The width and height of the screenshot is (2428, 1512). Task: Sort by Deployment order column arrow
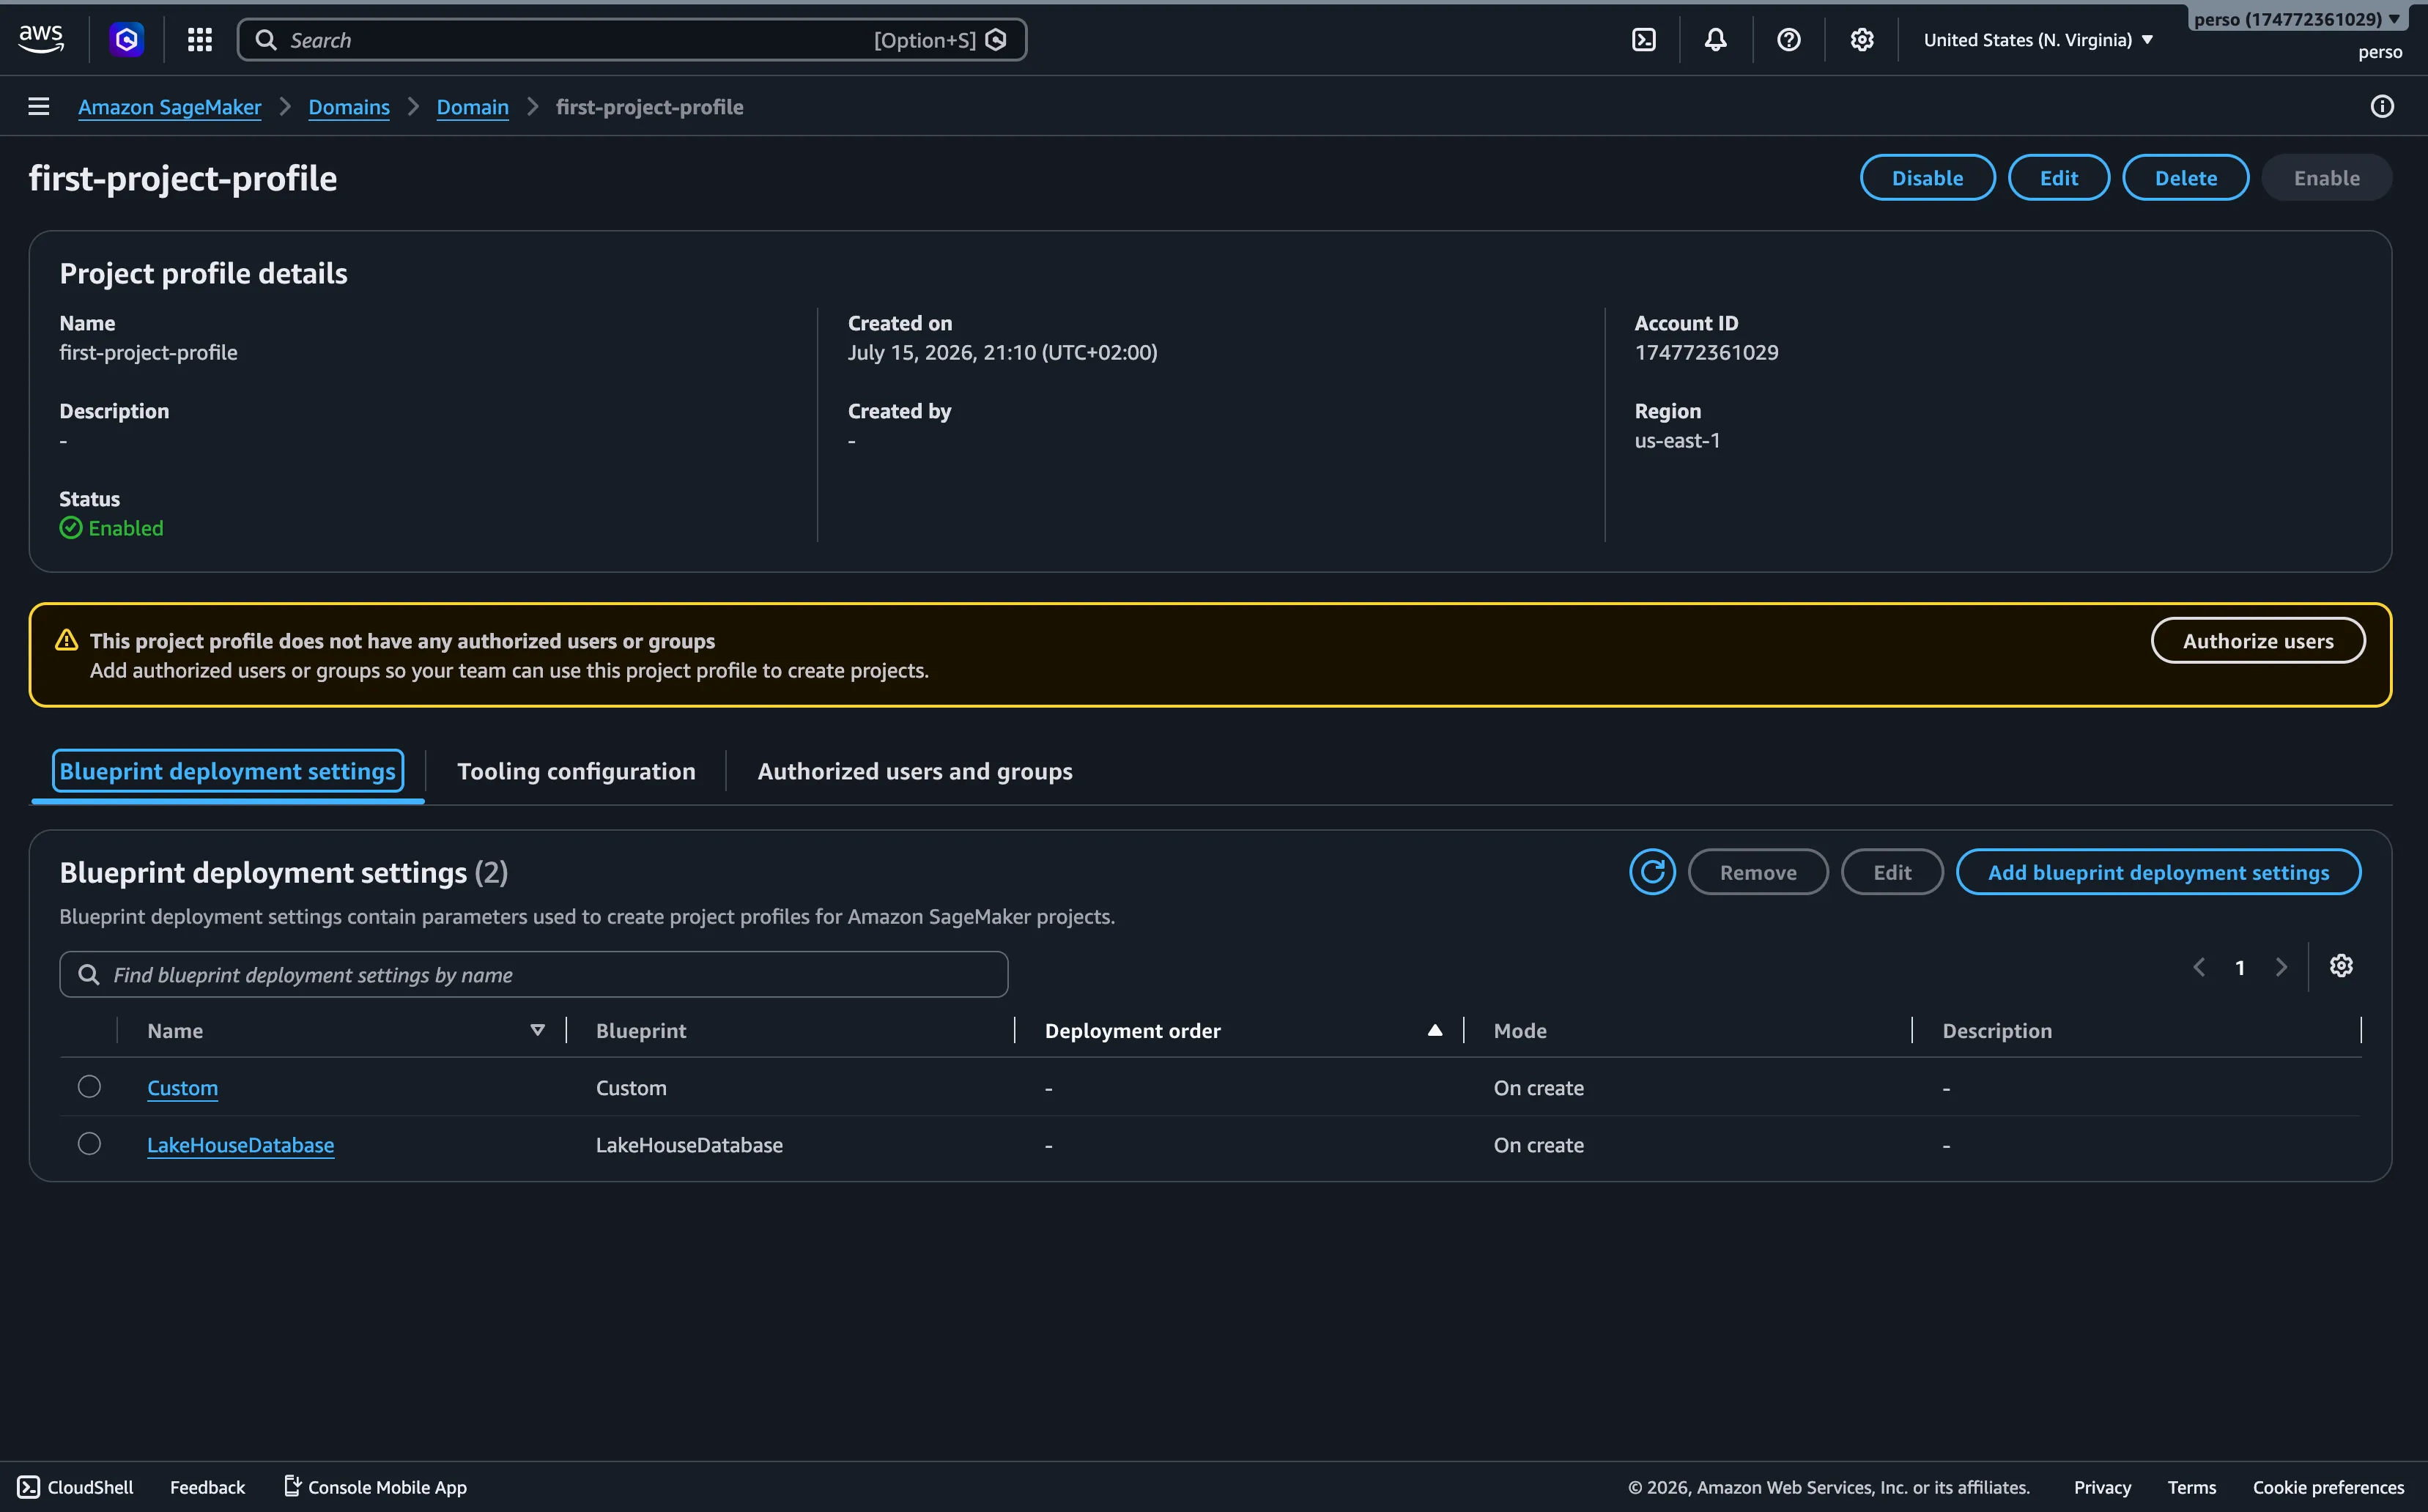[1435, 1030]
